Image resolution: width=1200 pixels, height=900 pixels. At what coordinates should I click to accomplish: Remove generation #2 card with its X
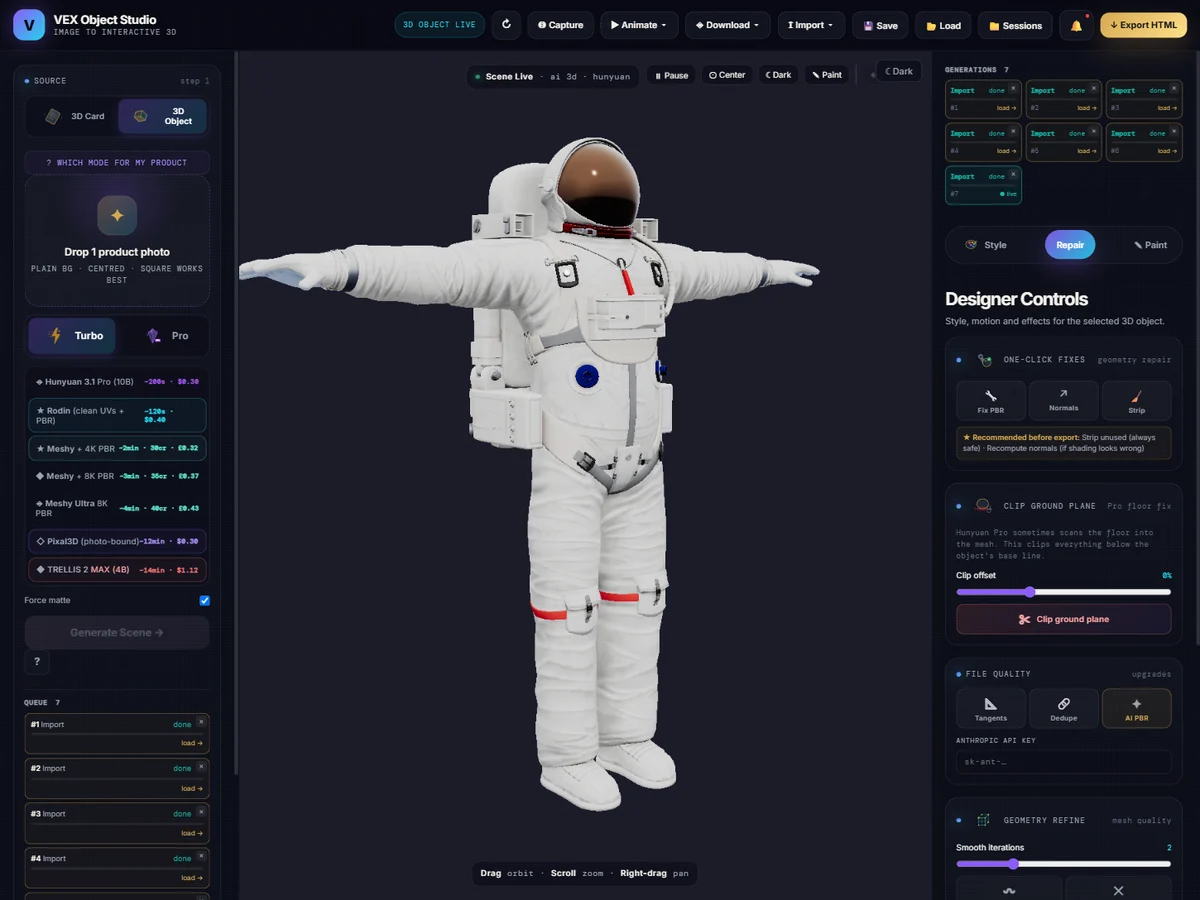pos(1093,89)
